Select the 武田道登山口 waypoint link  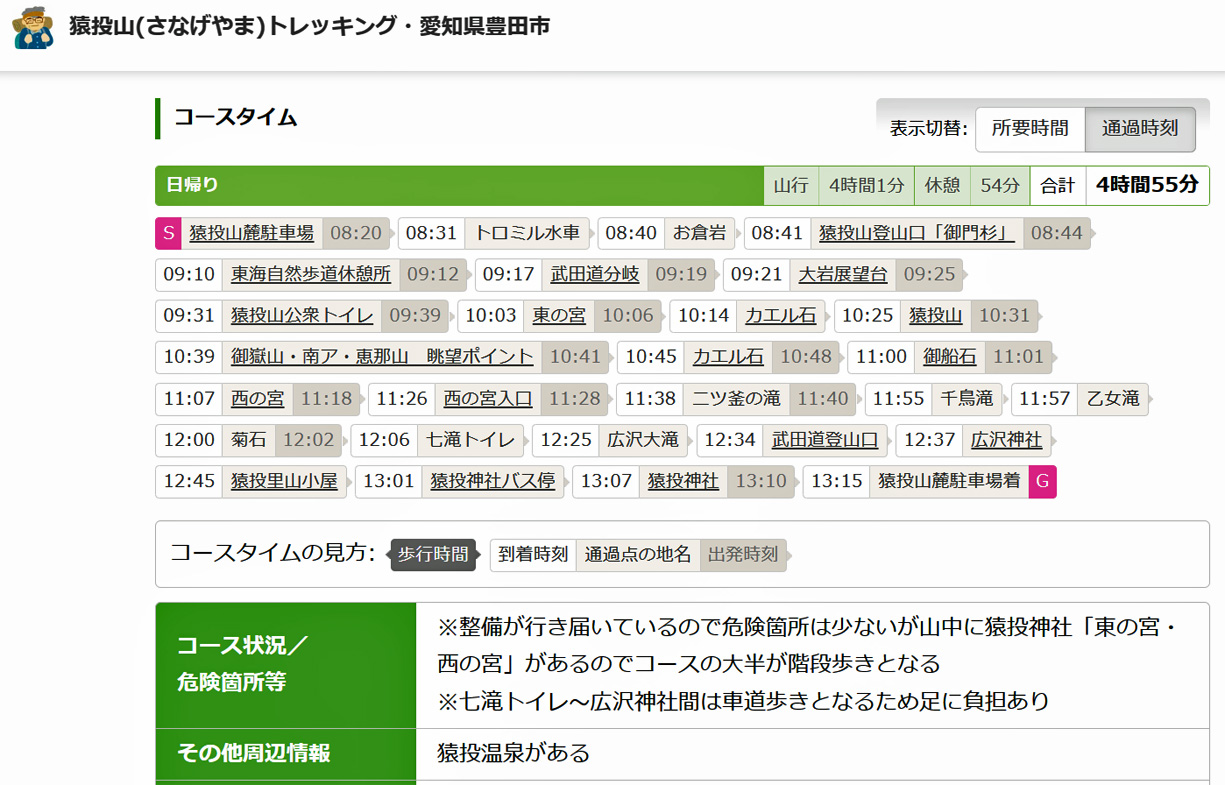coord(825,440)
